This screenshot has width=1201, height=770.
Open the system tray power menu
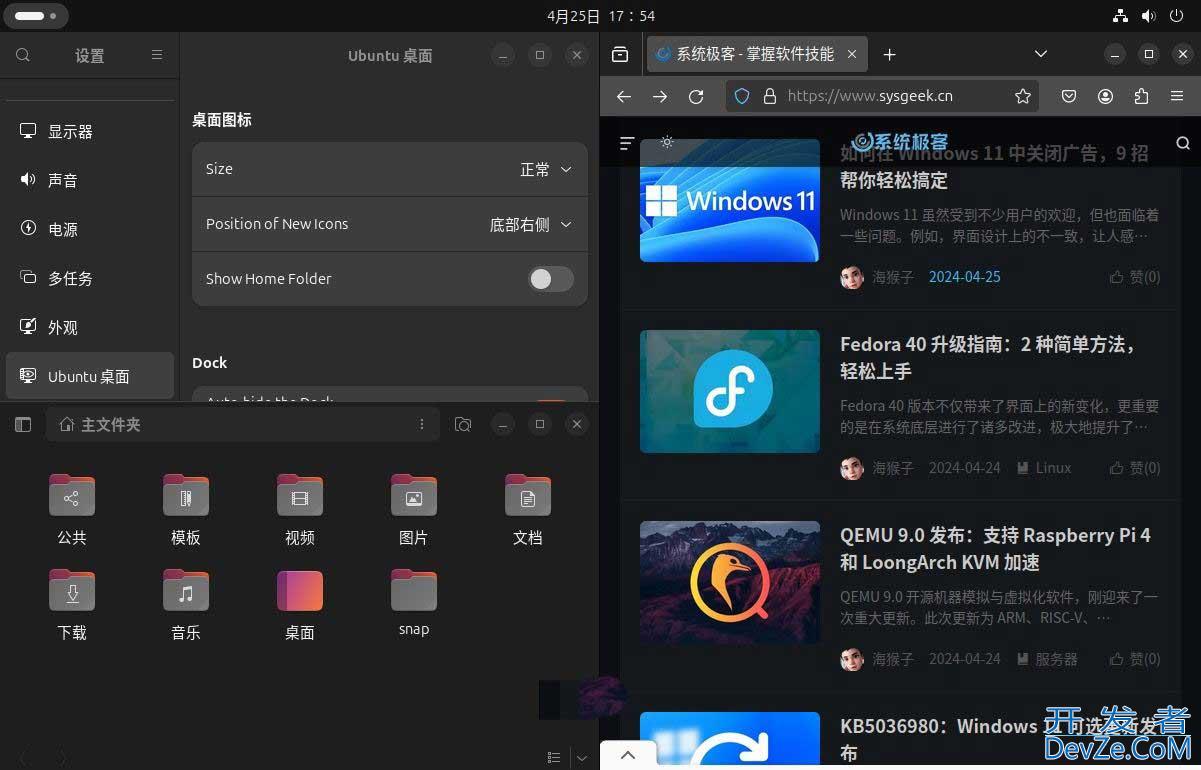click(1177, 16)
